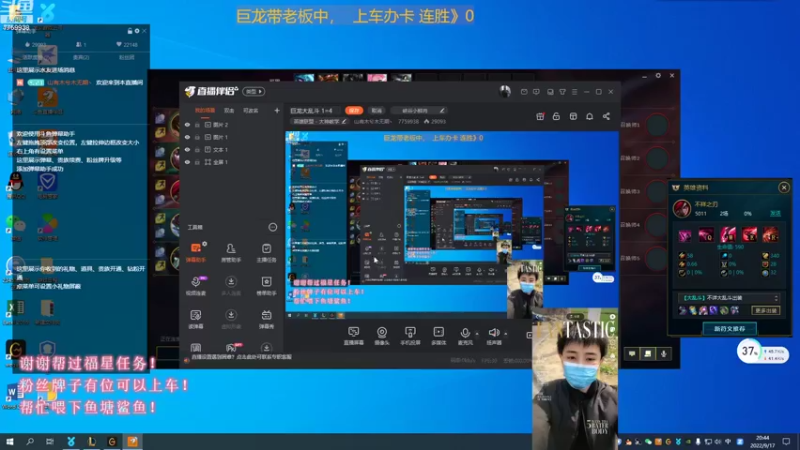Open the 房管助手 tool
This screenshot has width=800, height=450.
pos(231,252)
